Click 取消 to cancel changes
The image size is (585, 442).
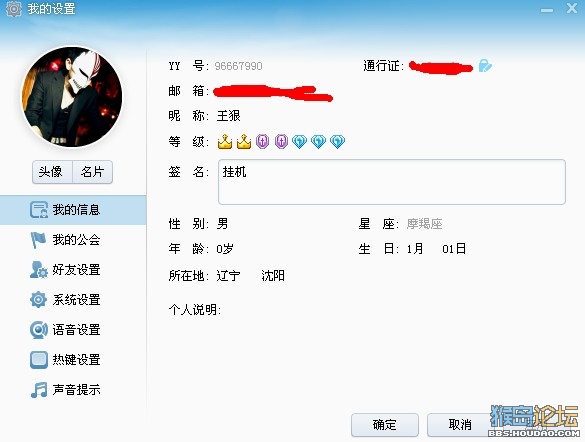click(460, 424)
